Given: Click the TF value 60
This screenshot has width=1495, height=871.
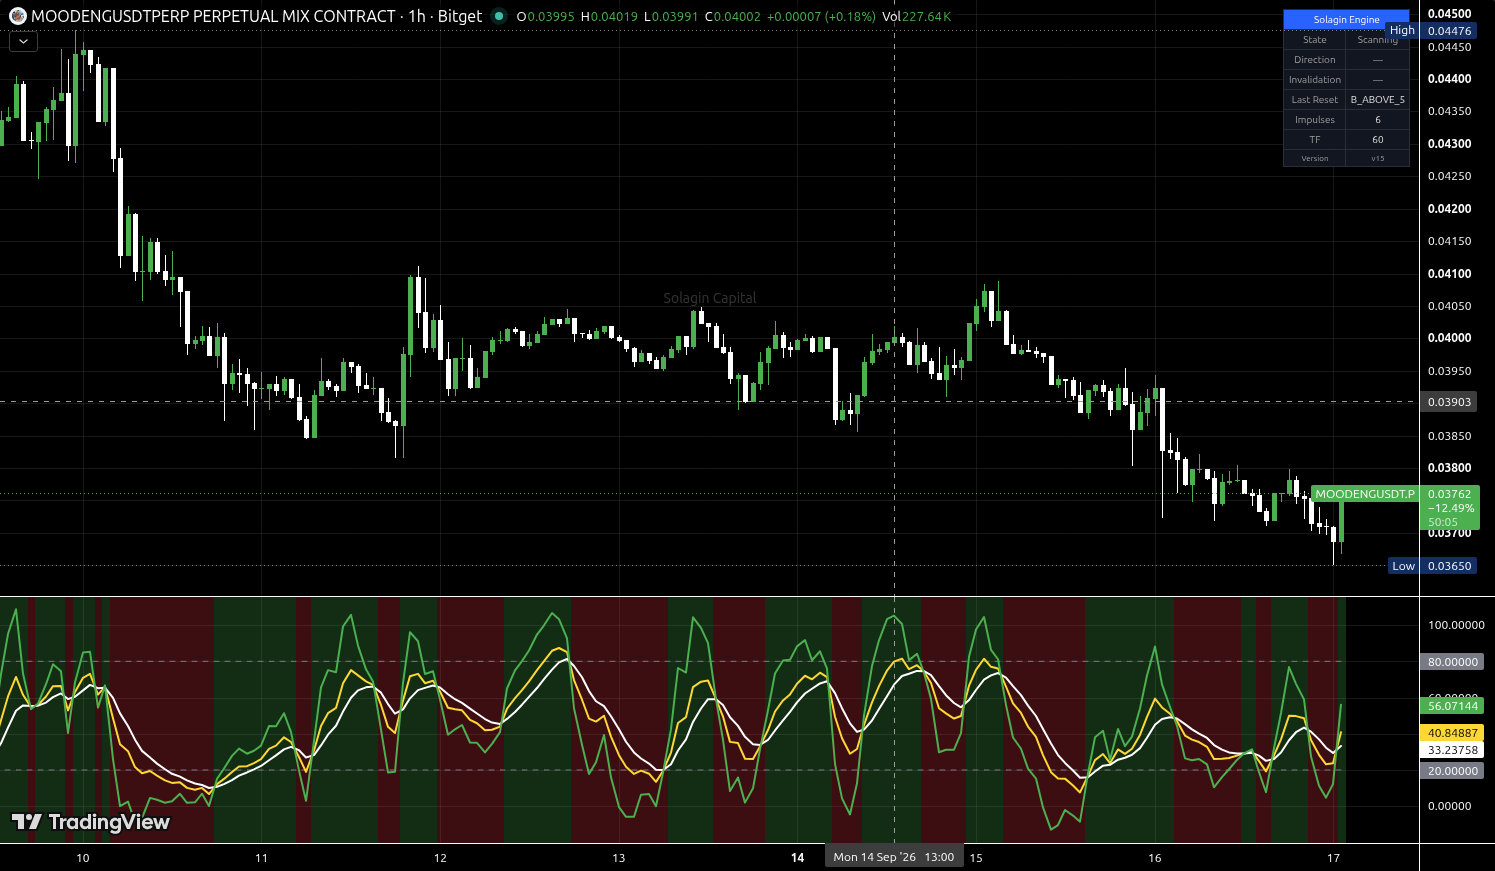Looking at the screenshot, I should (x=1377, y=140).
